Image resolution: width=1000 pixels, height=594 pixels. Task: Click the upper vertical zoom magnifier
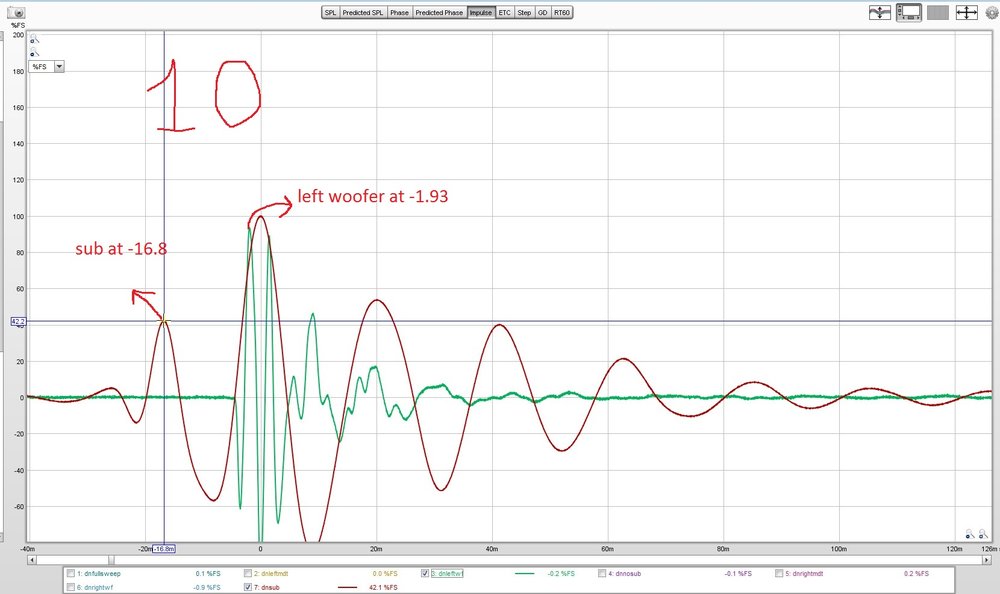tap(34, 40)
